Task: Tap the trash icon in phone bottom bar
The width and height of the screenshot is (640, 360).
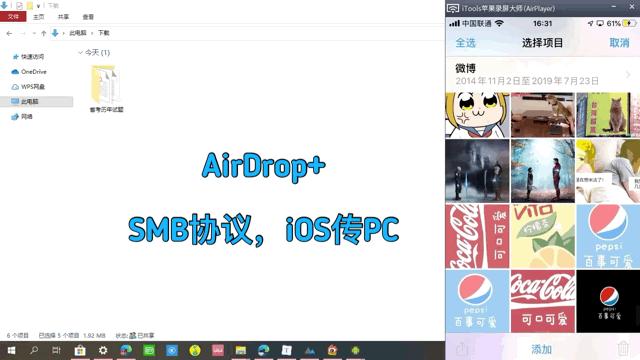Action: click(623, 349)
